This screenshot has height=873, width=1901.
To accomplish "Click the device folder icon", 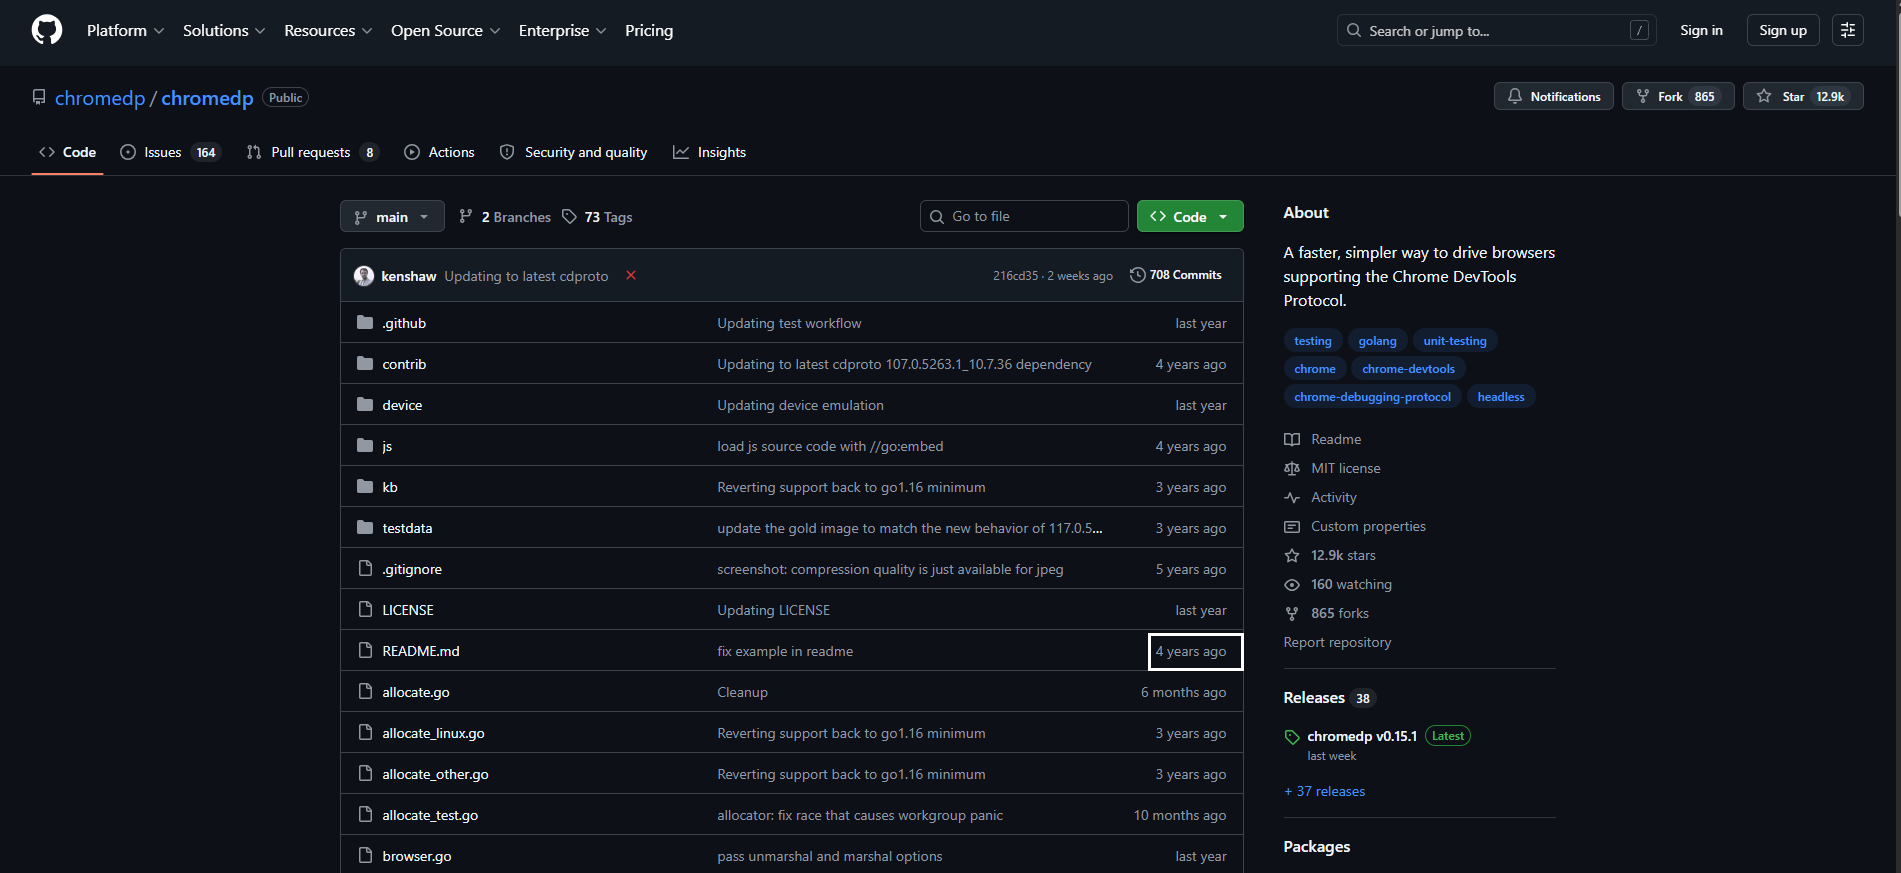I will (x=365, y=404).
